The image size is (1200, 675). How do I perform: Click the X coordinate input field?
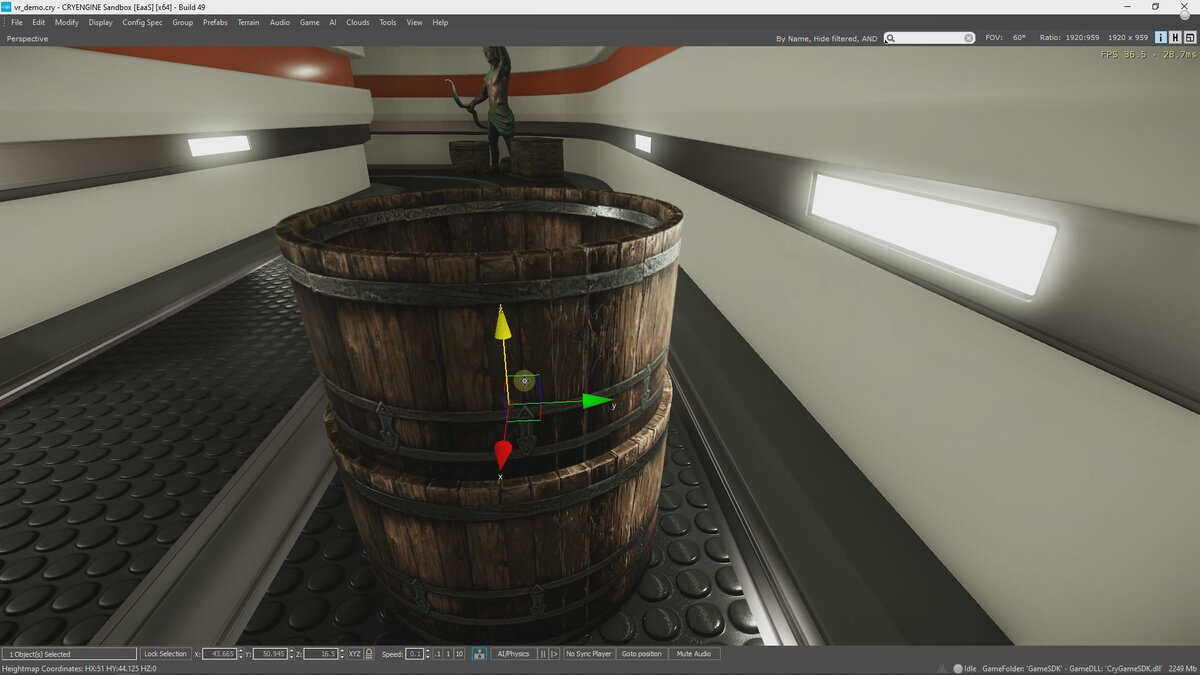click(218, 654)
